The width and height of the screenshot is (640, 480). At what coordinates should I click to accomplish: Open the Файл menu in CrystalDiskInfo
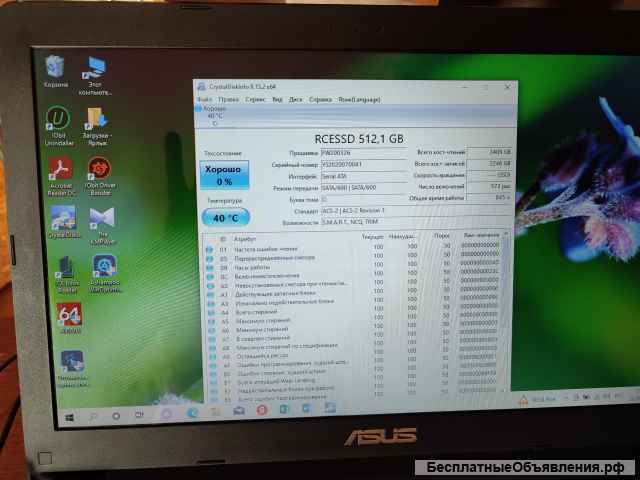pyautogui.click(x=204, y=99)
